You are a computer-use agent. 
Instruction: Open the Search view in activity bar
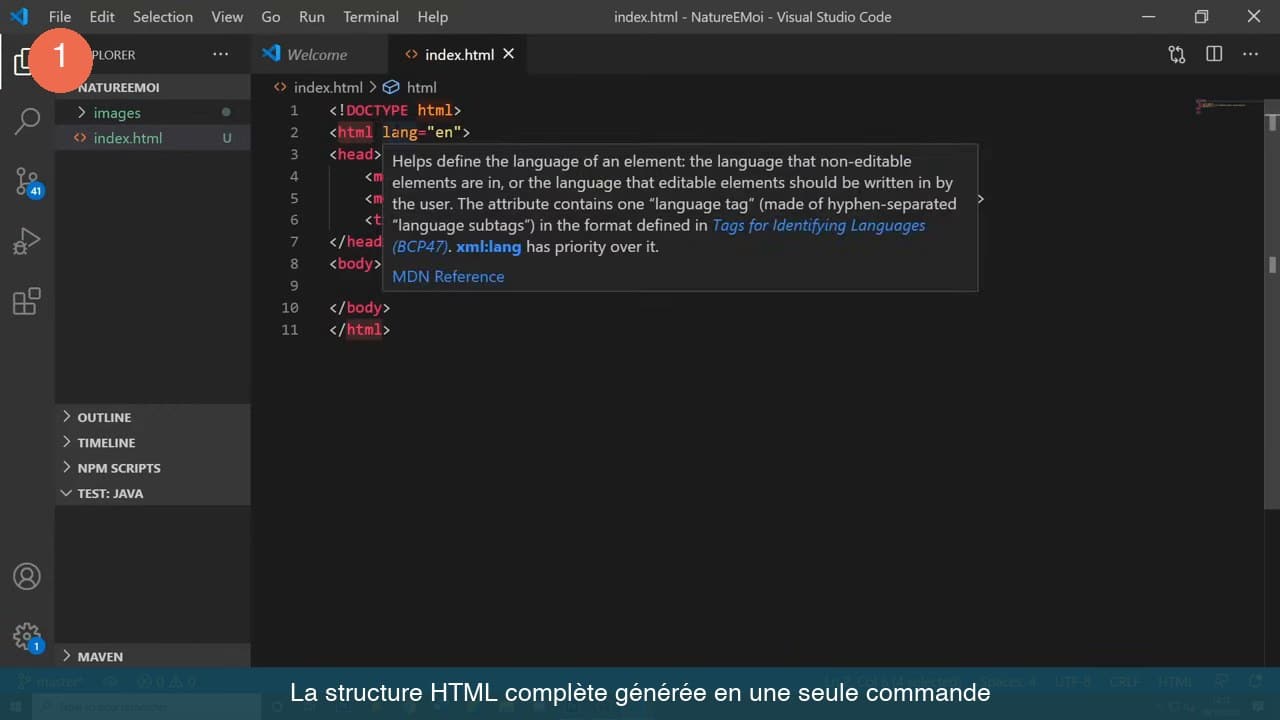click(x=27, y=121)
